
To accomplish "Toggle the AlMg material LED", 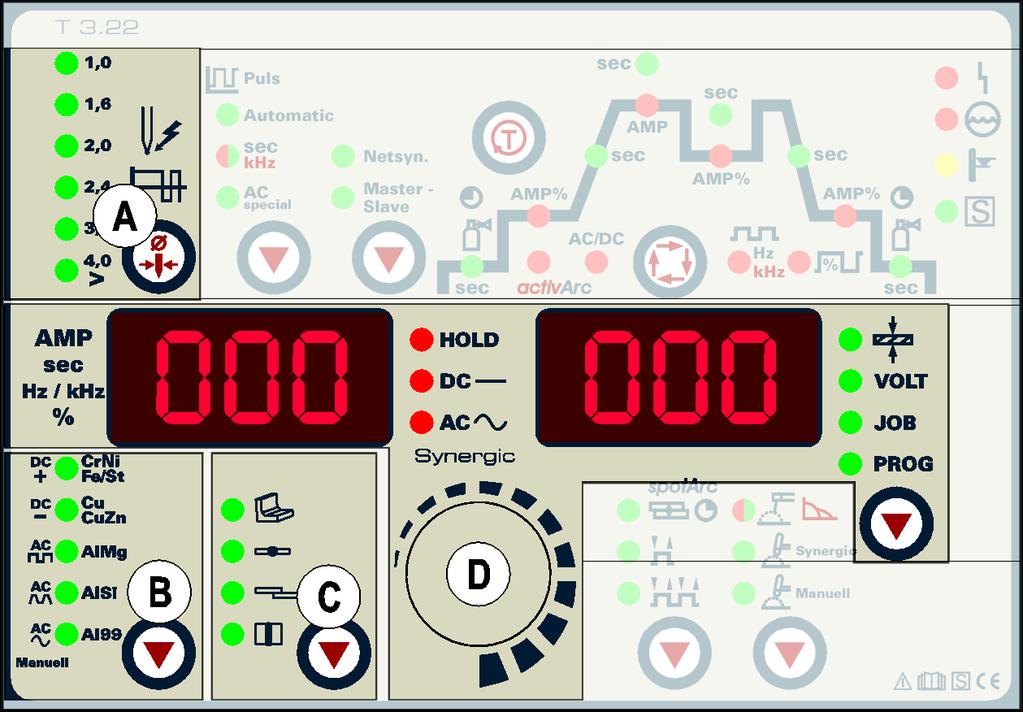I will (x=66, y=551).
